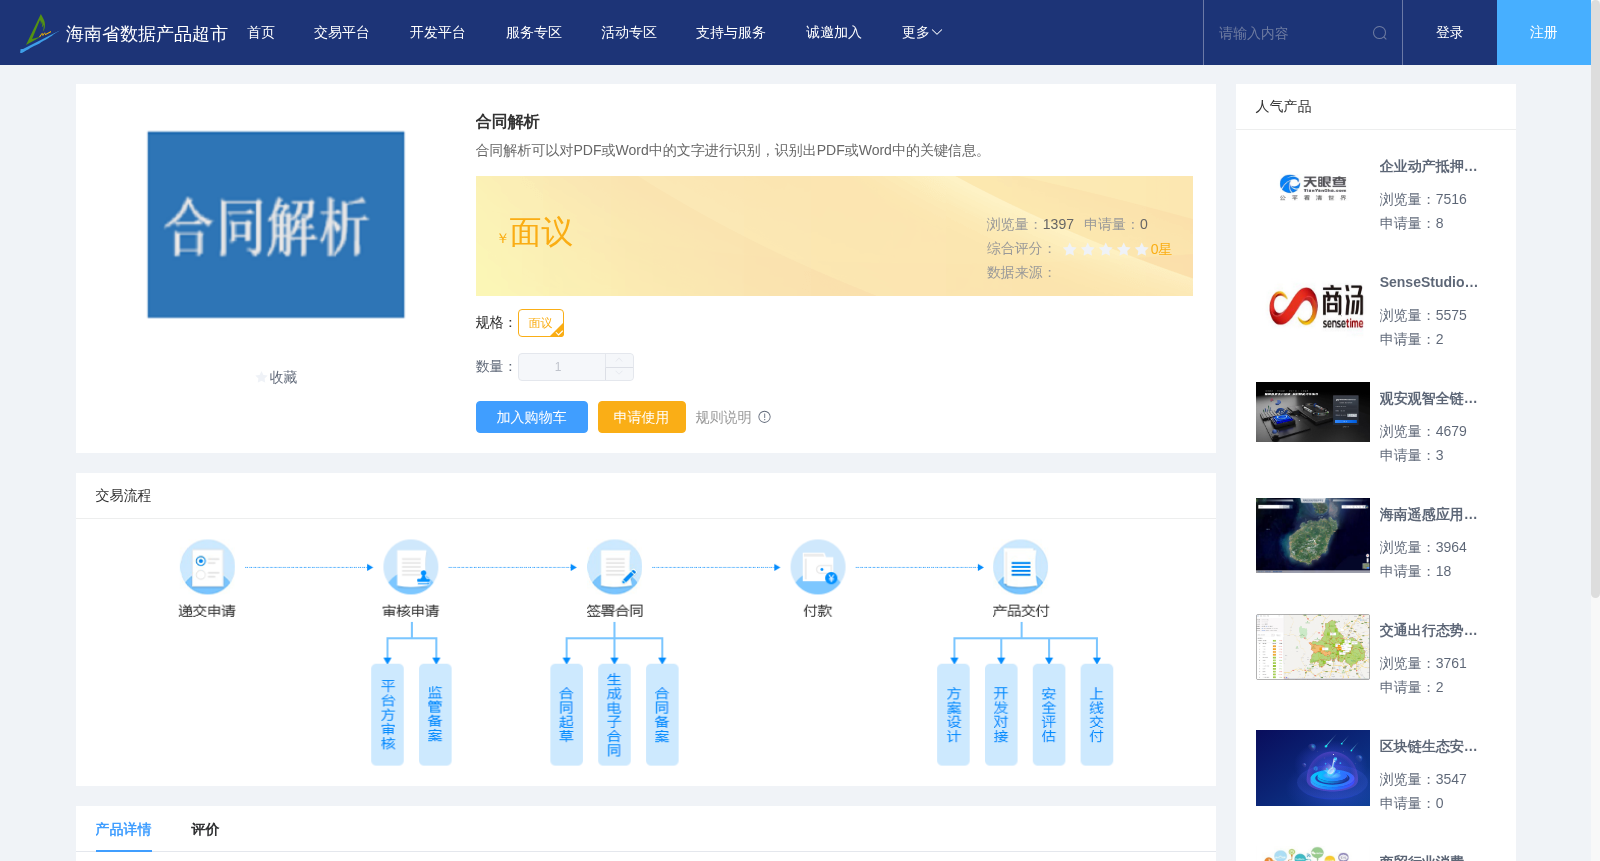
Task: Click the star rating display
Action: point(1106,249)
